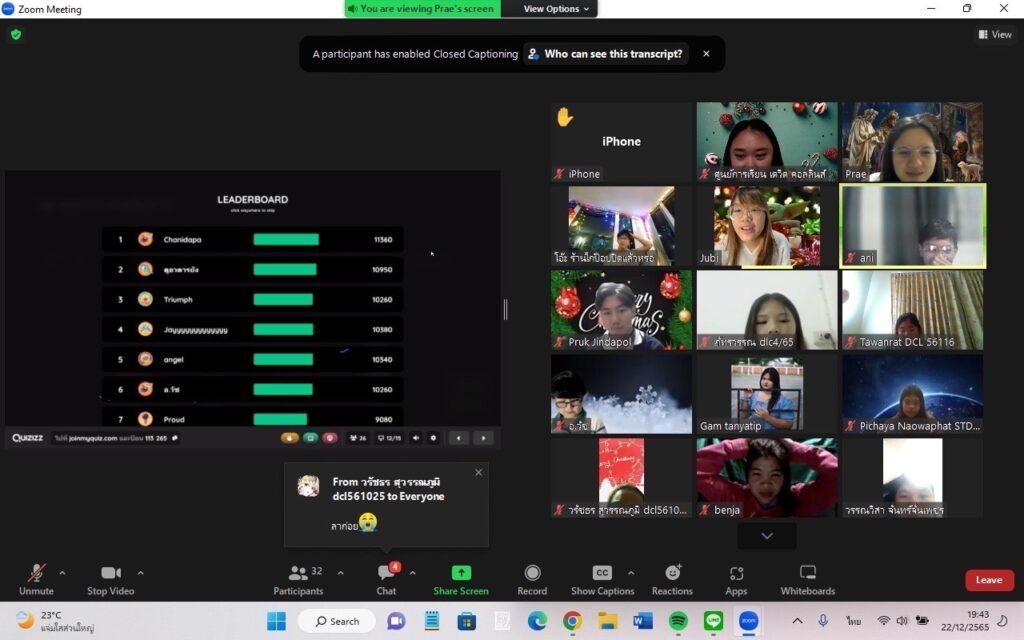
Task: Expand the View Options dropdown
Action: [557, 9]
